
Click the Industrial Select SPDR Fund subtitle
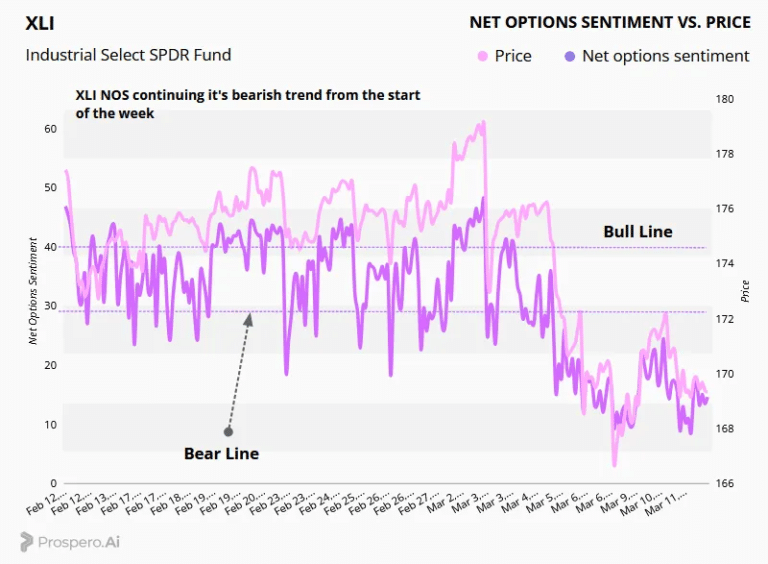coord(128,55)
